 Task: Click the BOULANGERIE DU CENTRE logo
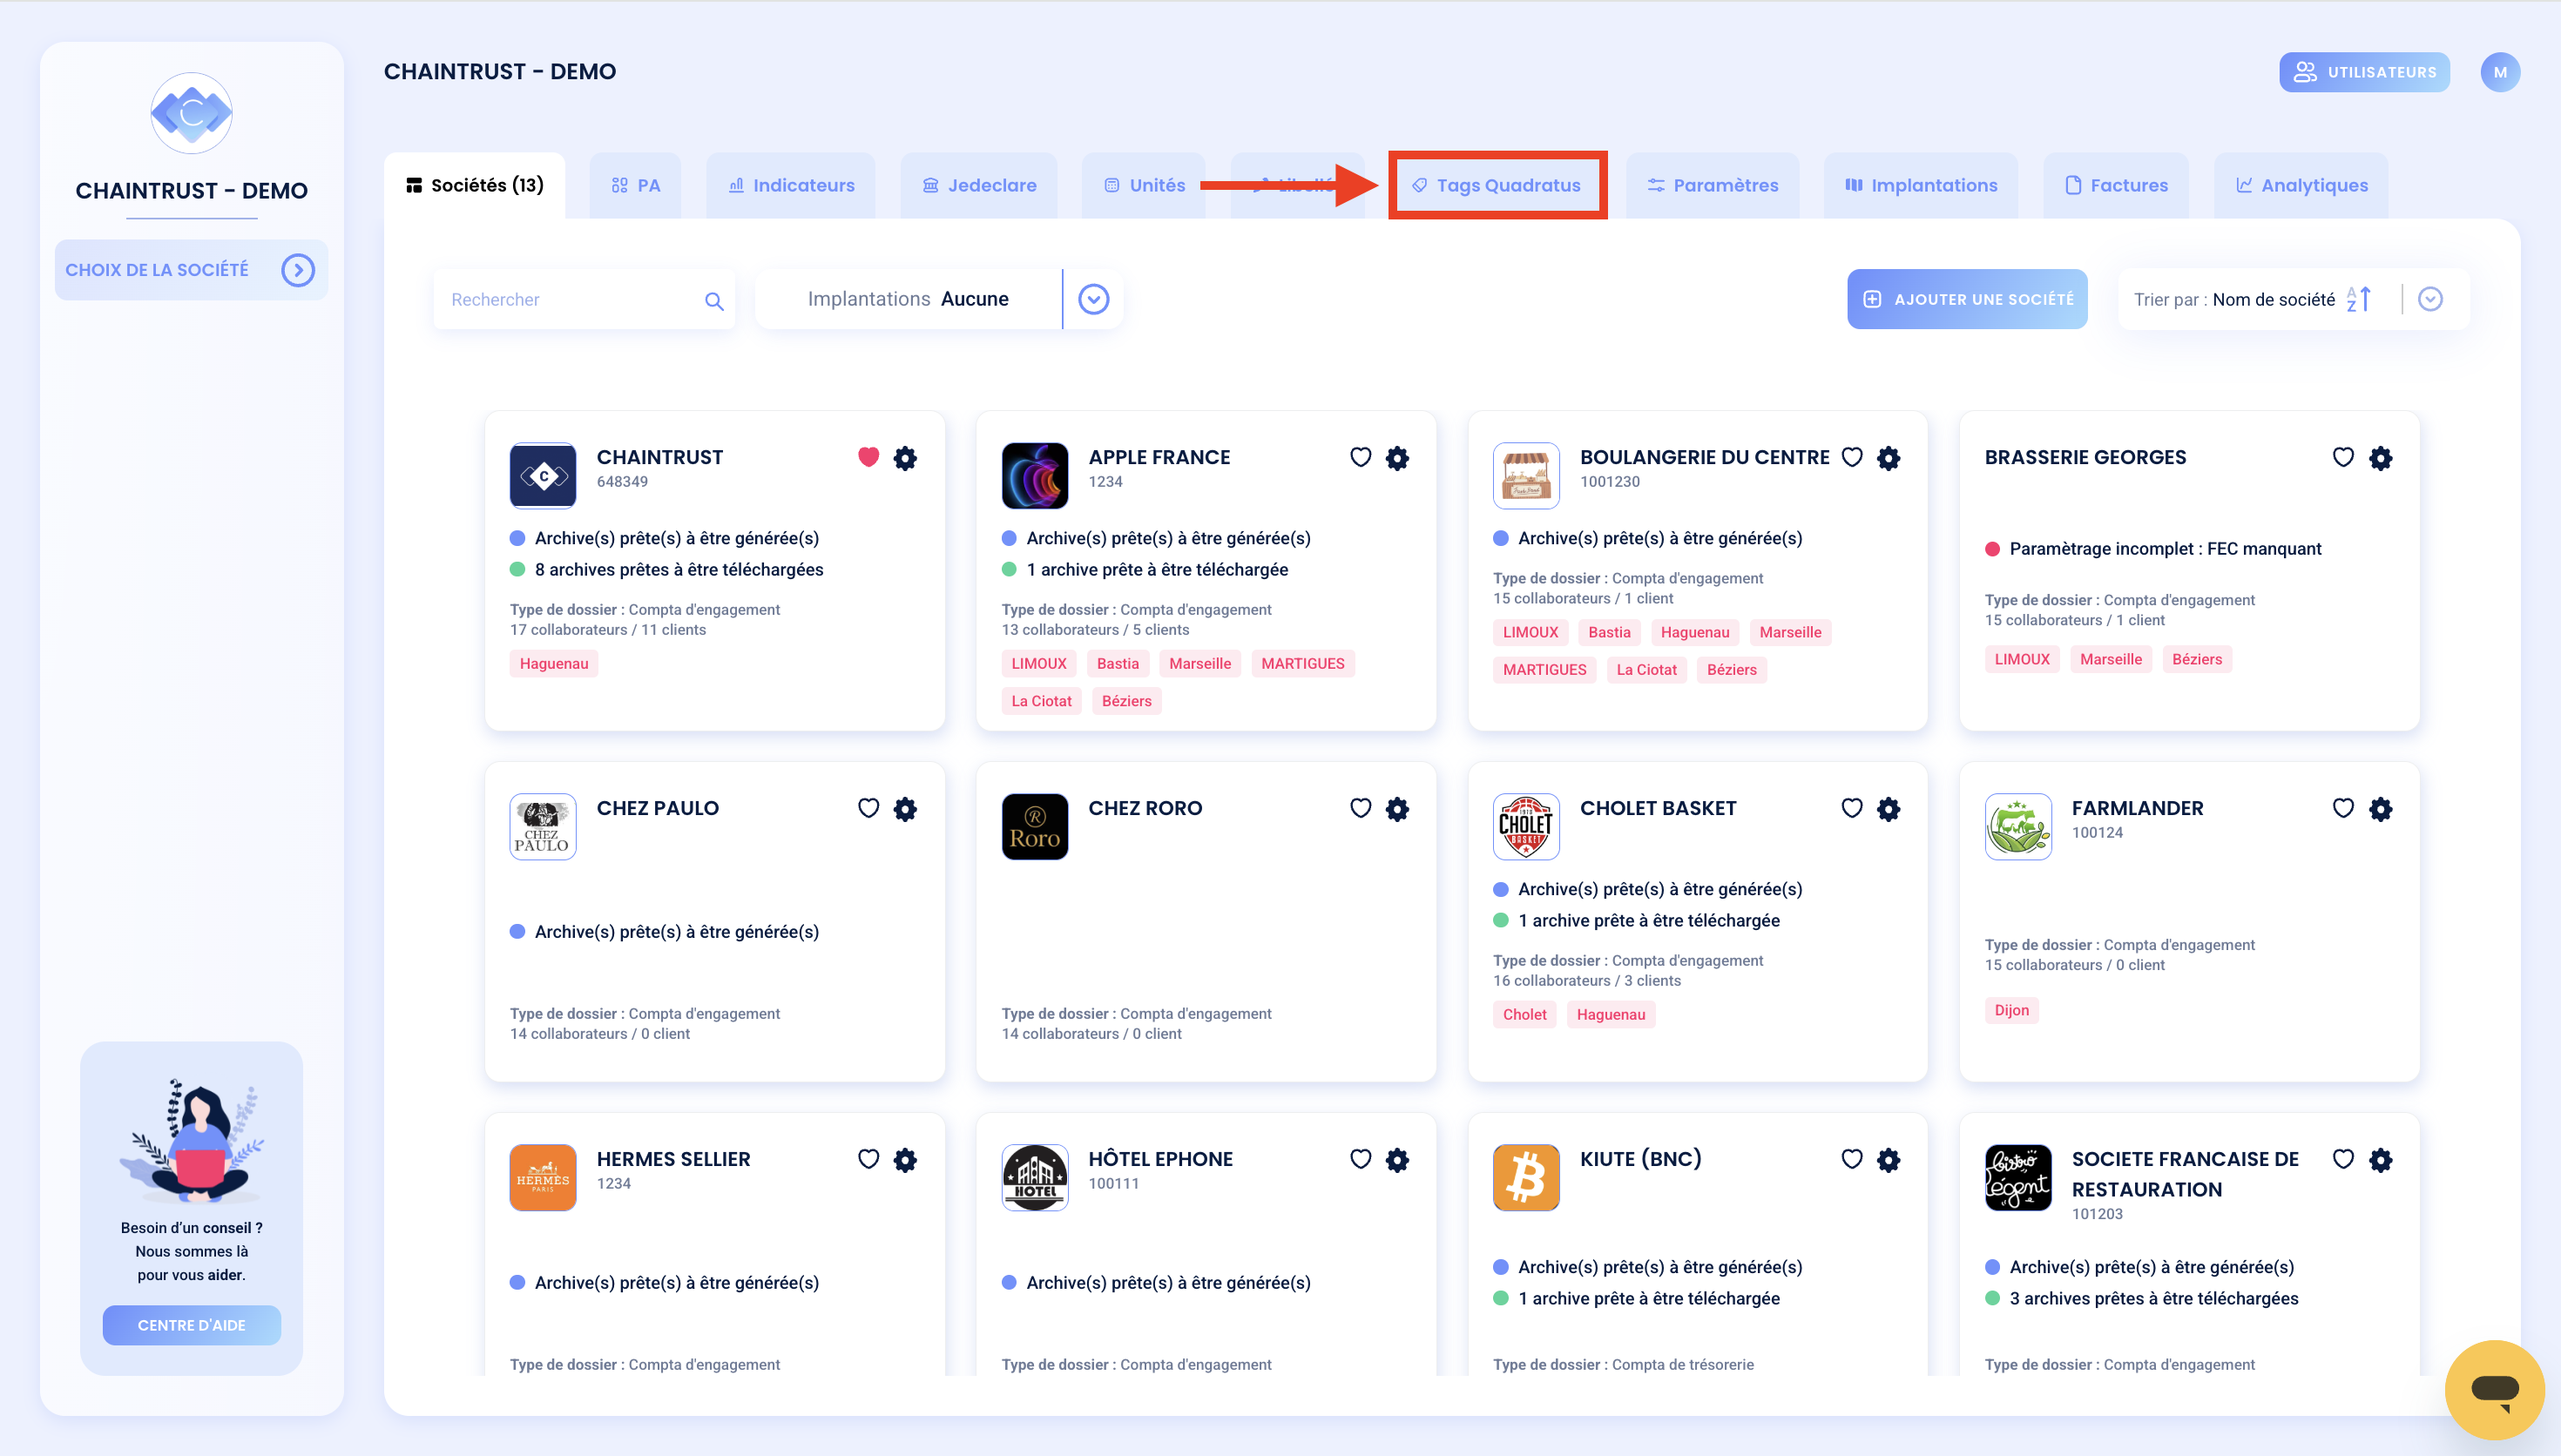(x=1526, y=476)
